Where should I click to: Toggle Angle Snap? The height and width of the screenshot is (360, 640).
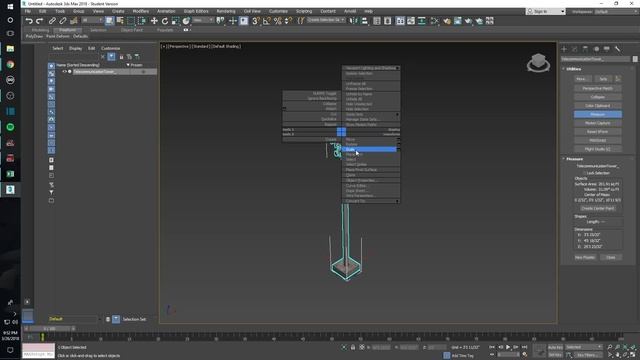pos(267,20)
